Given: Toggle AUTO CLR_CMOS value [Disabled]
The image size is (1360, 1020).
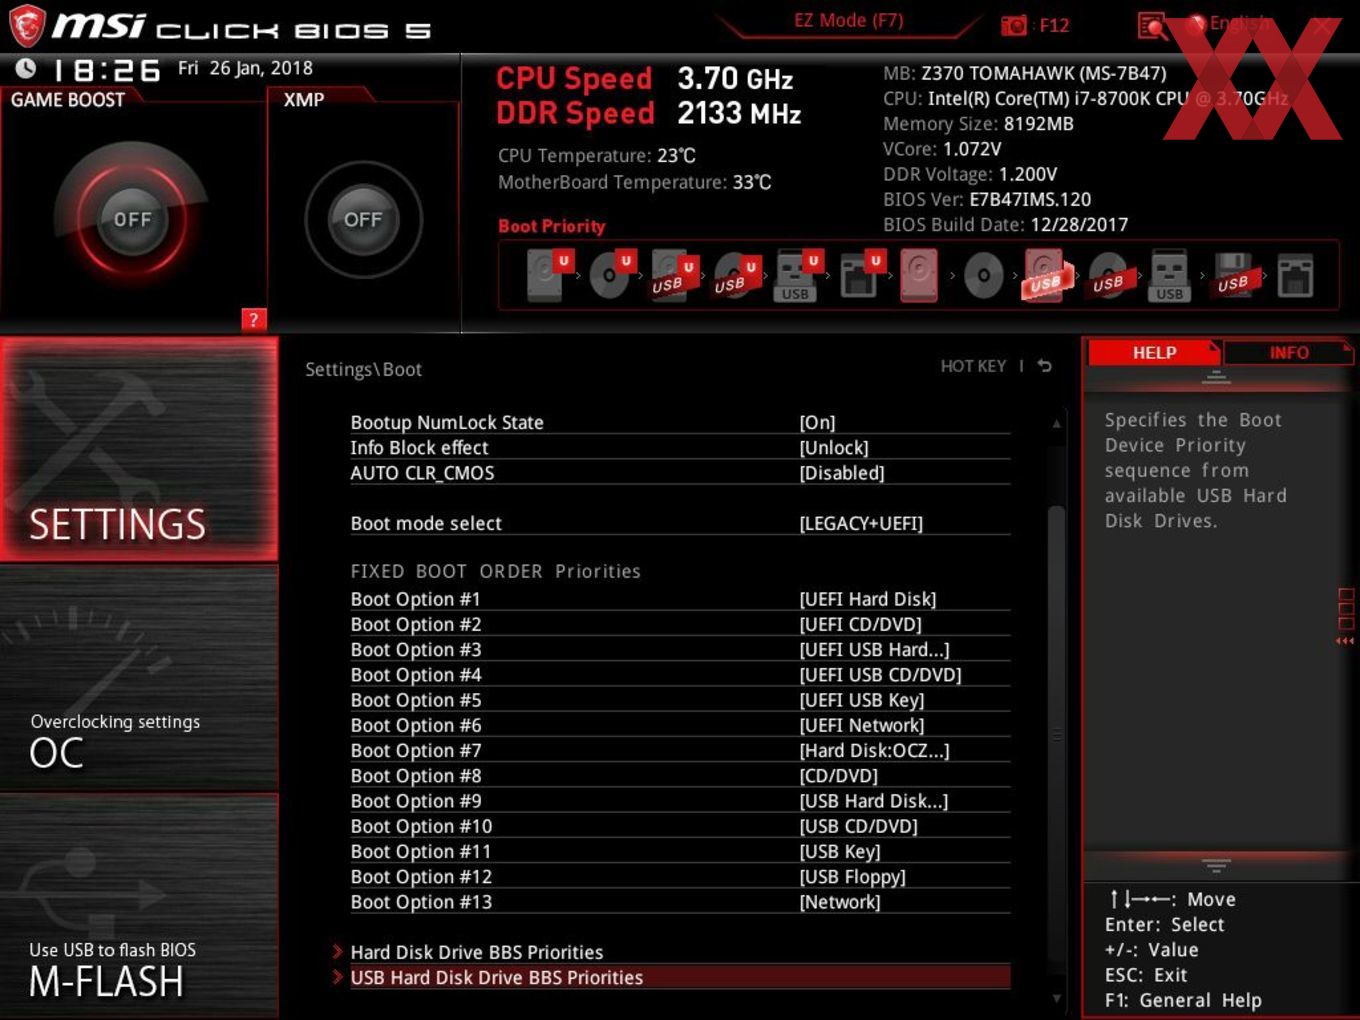Looking at the screenshot, I should (842, 472).
